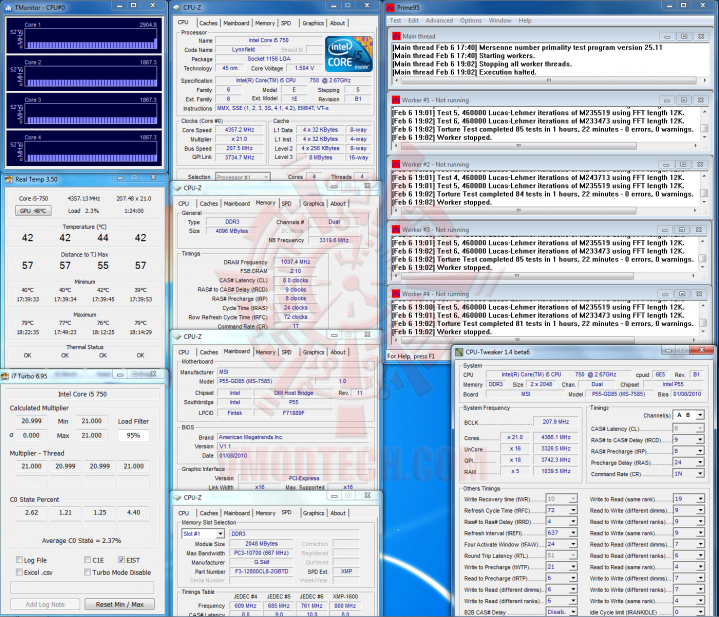Open the Window menu in Prime95
Viewport: 719px width, 617px height.
click(x=500, y=21)
